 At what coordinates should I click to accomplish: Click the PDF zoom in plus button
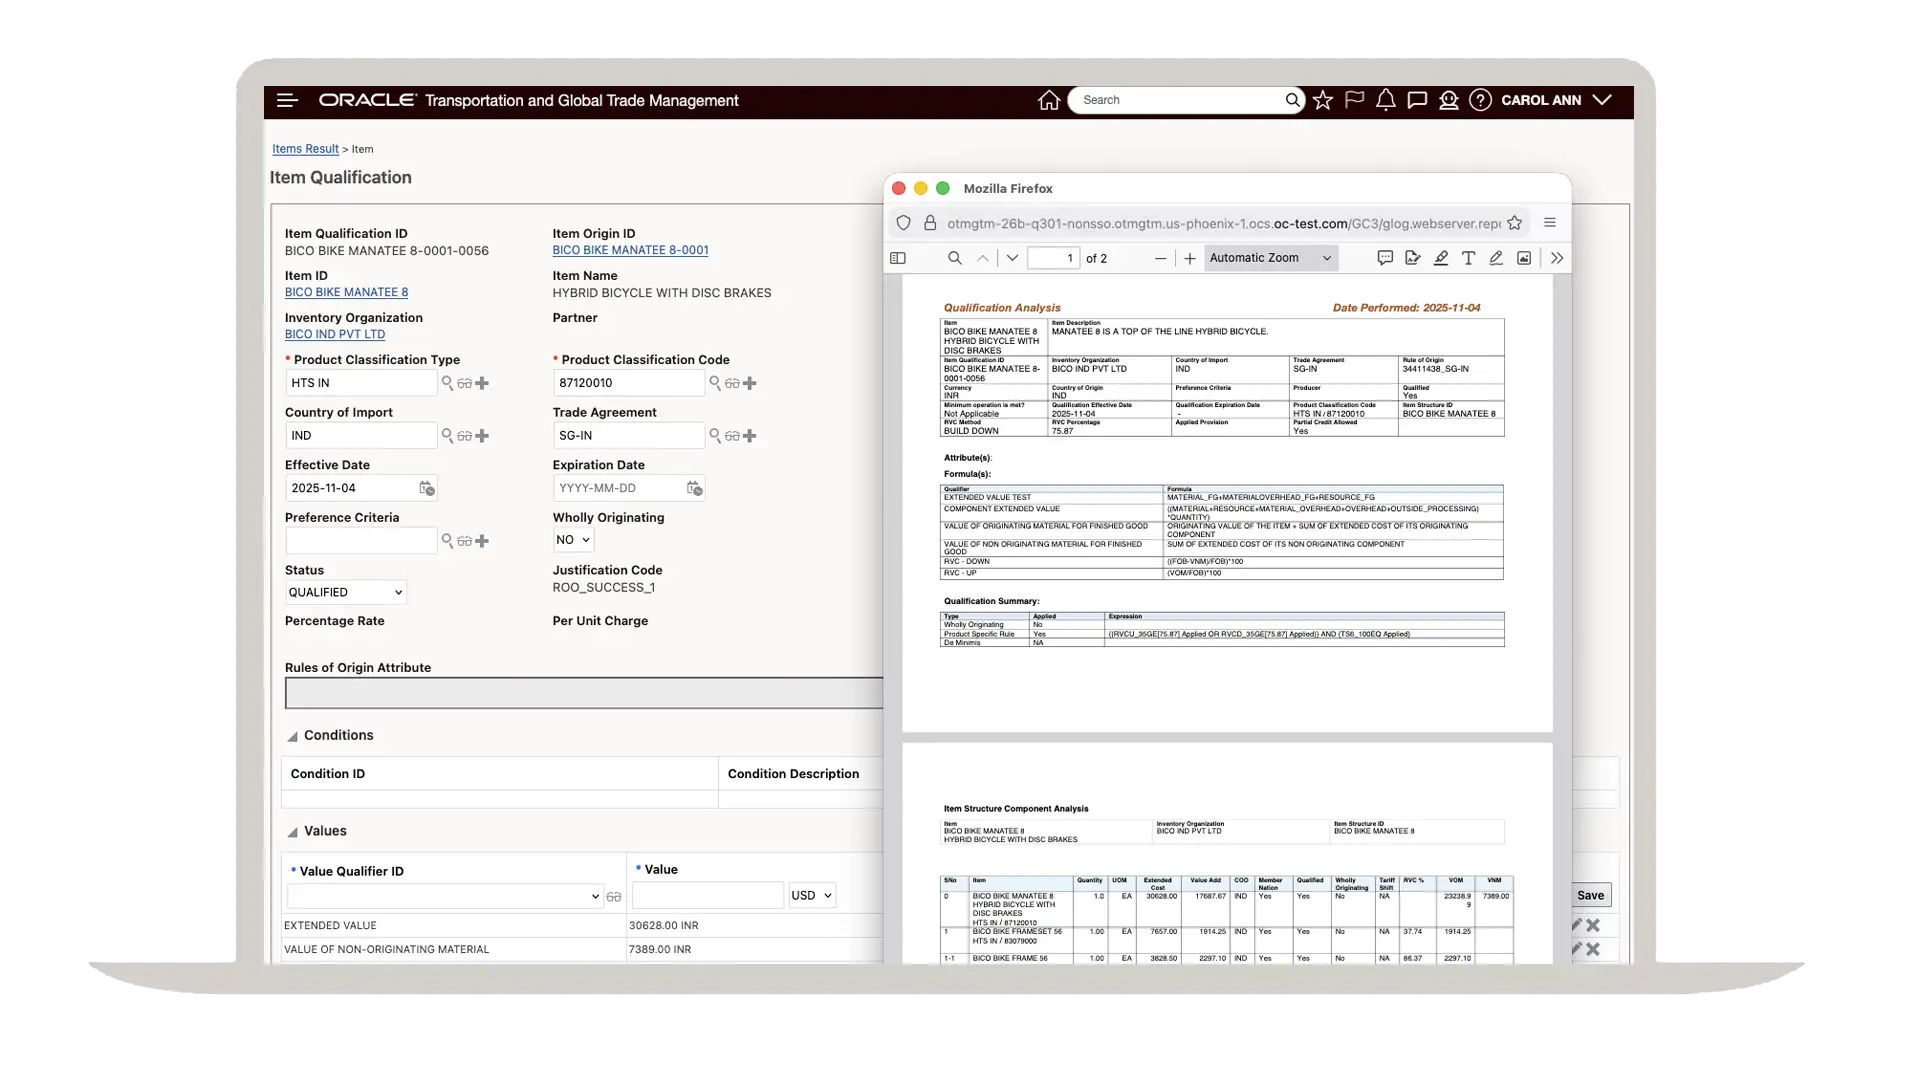pyautogui.click(x=1189, y=258)
